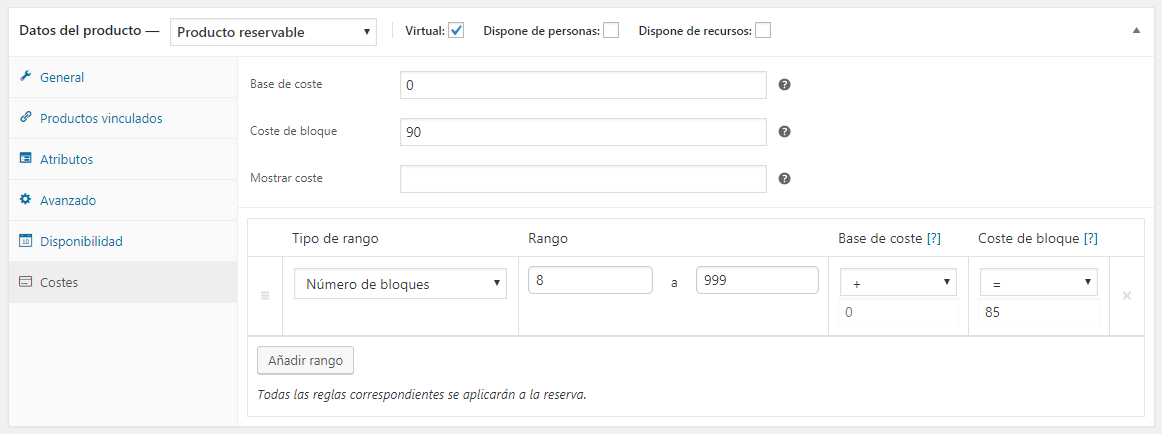Click the drag handle of range row
Image resolution: width=1162 pixels, height=434 pixels.
(x=265, y=296)
